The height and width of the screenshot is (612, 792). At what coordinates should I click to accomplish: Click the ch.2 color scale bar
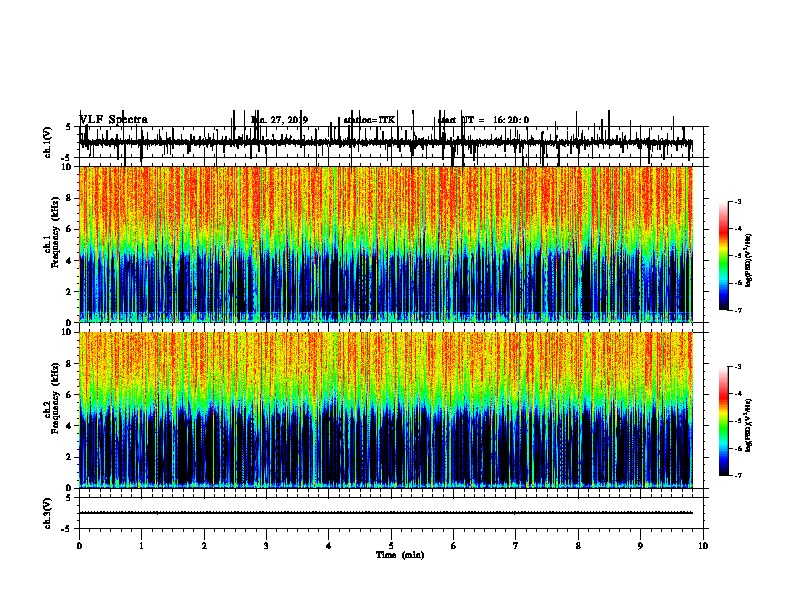[x=724, y=421]
